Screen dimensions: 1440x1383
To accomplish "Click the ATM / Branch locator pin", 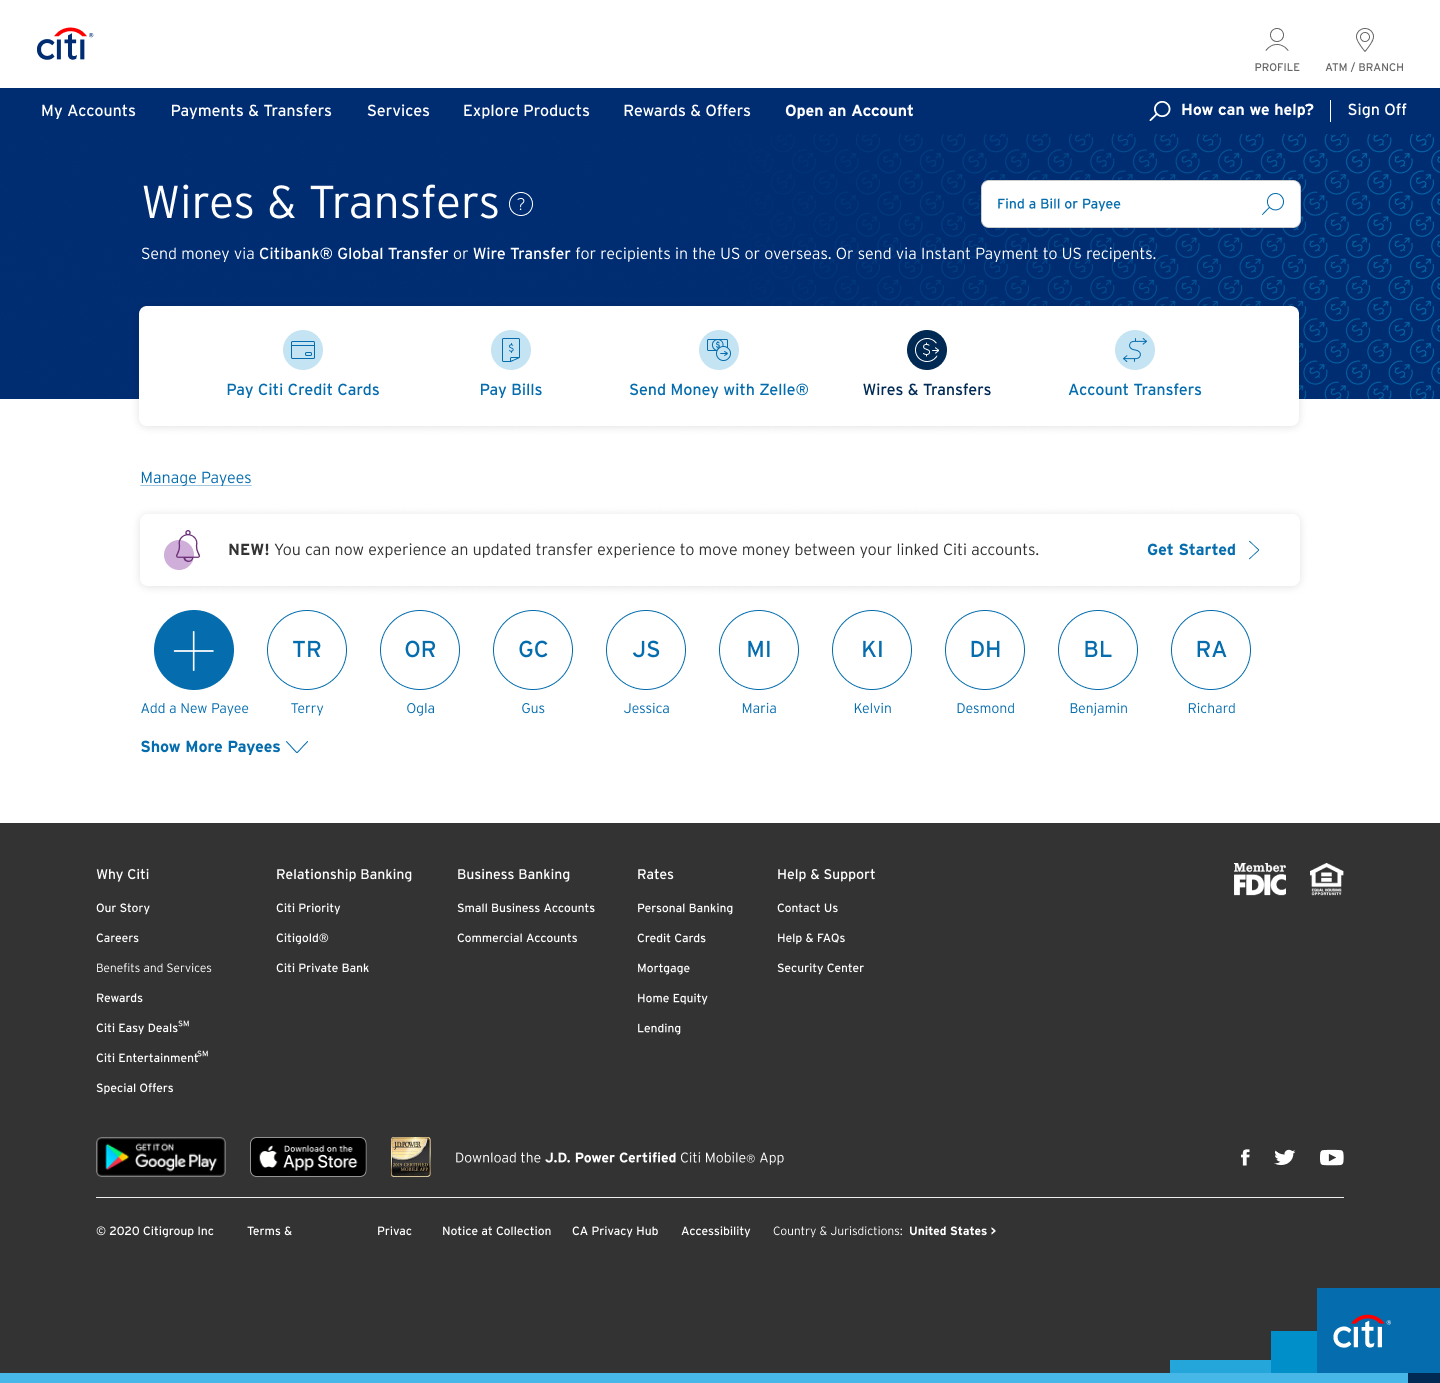I will [1364, 40].
